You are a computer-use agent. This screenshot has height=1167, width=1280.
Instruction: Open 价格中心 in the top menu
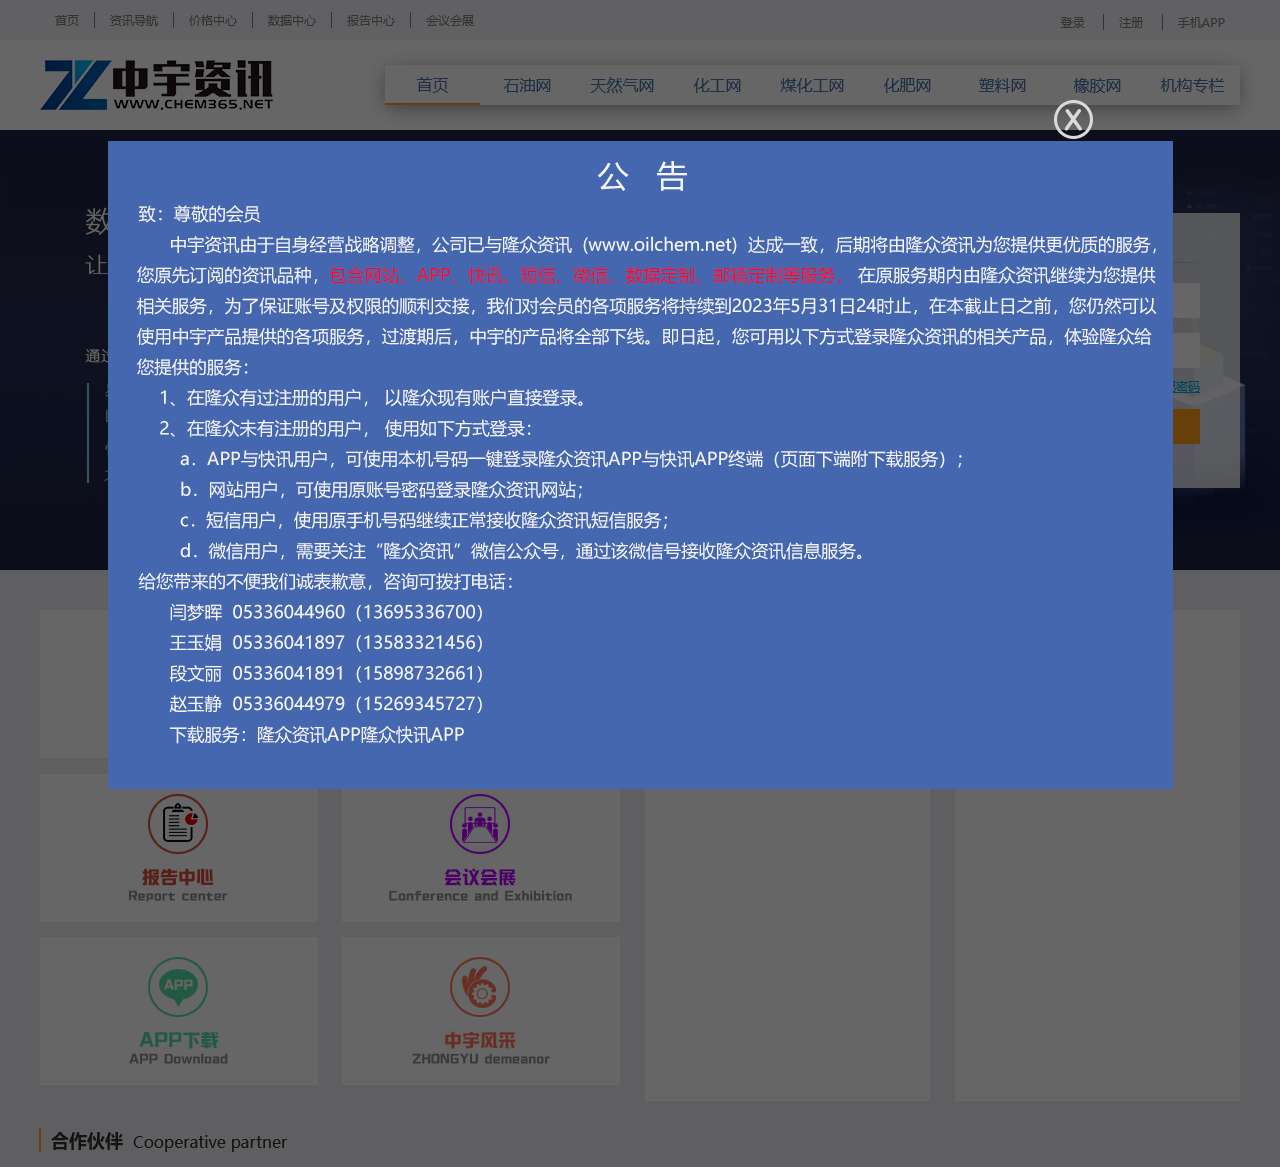(213, 20)
